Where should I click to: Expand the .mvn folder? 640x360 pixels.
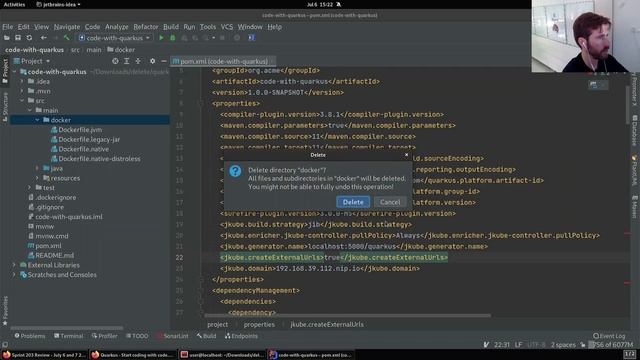coord(22,91)
